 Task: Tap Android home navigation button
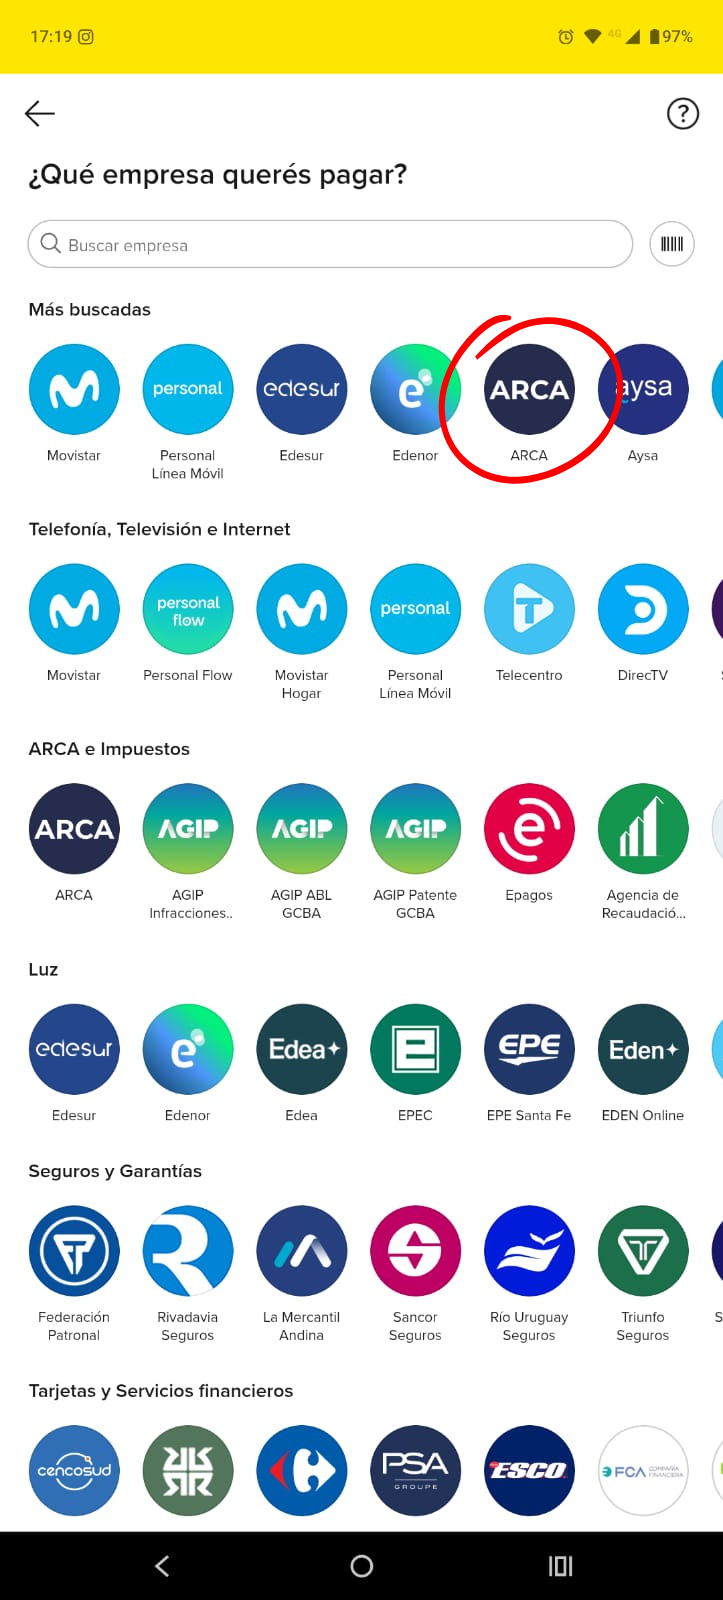(362, 1566)
